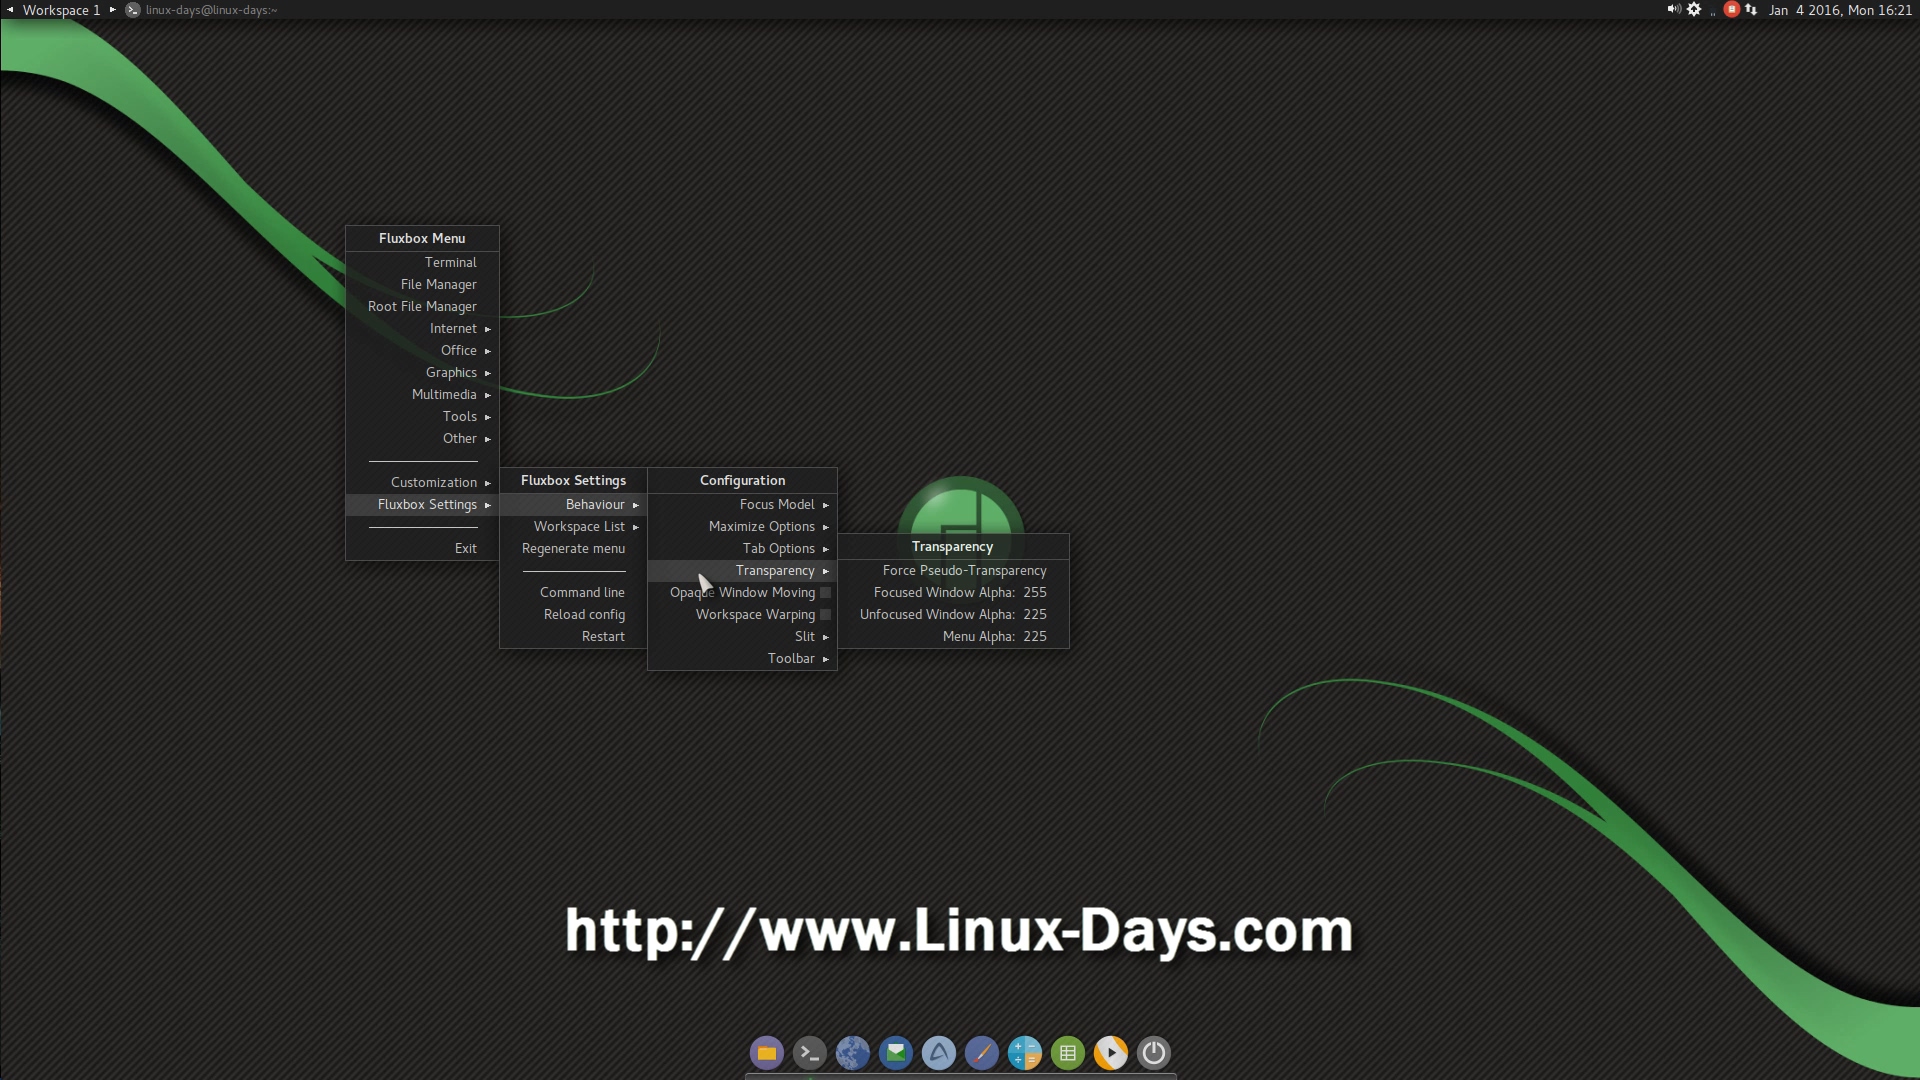This screenshot has width=1920, height=1080.
Task: Click the date and time clock
Action: point(1840,10)
